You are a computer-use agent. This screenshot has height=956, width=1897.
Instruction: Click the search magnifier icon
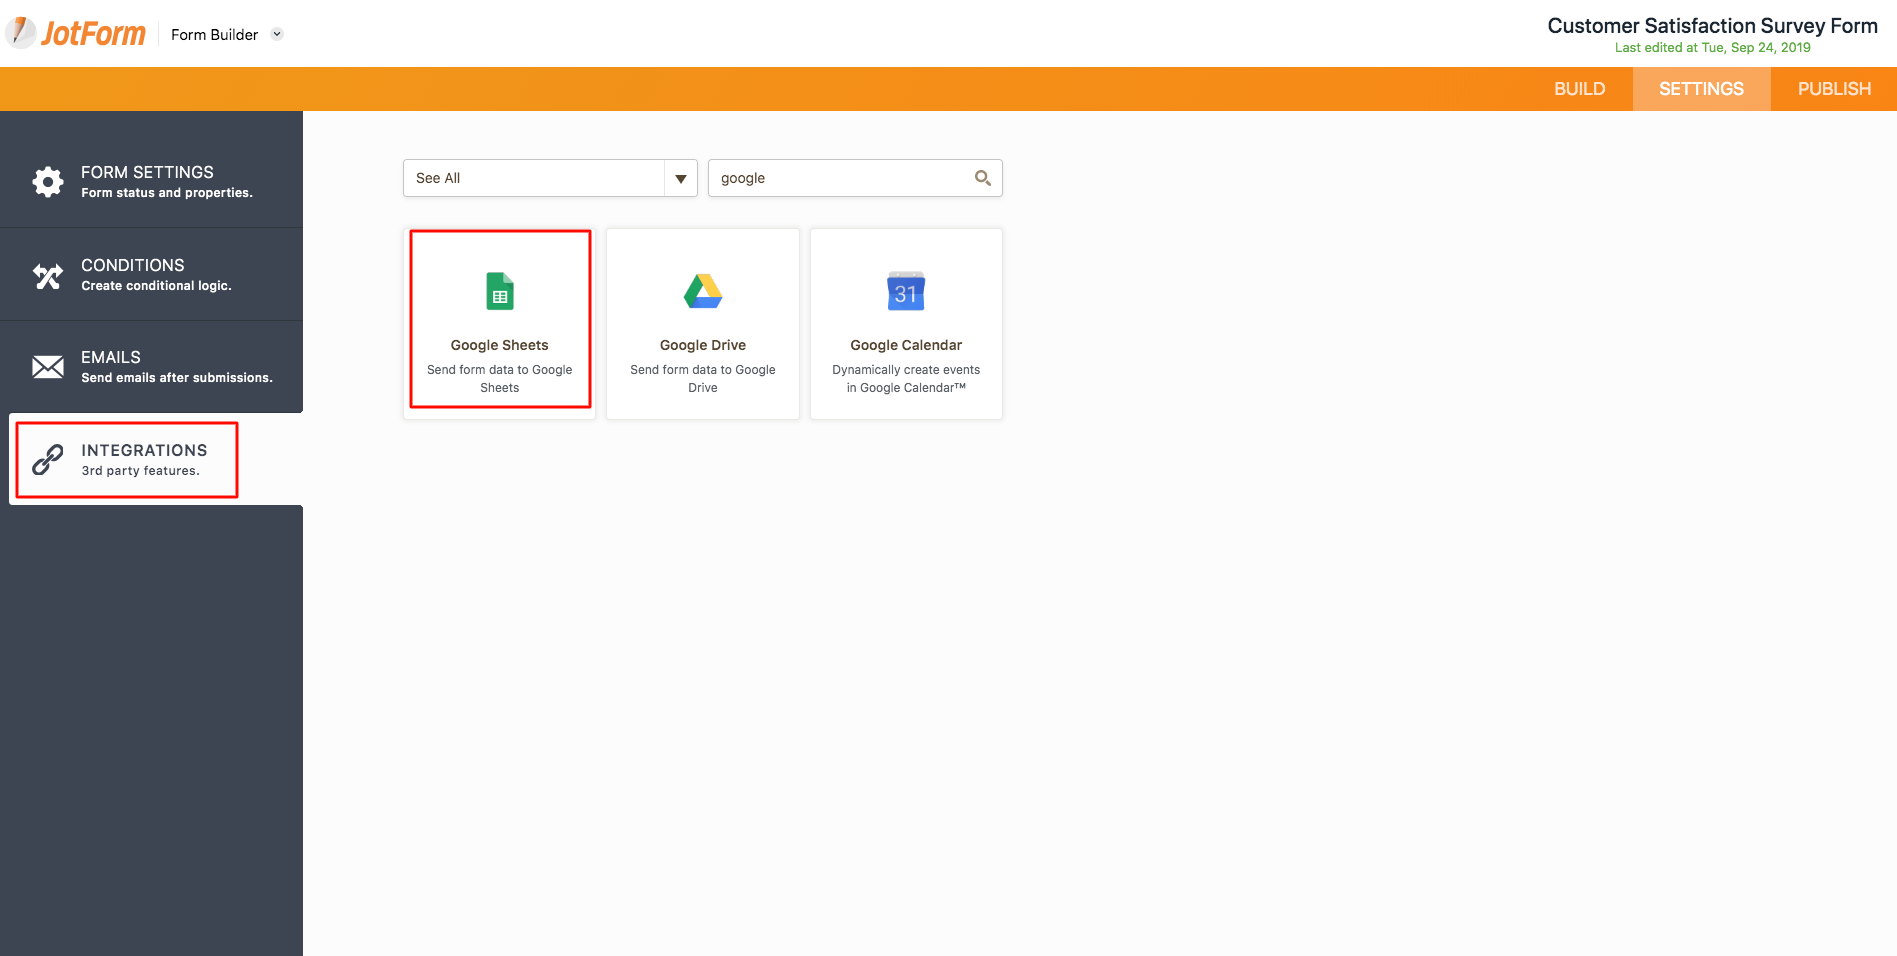983,178
